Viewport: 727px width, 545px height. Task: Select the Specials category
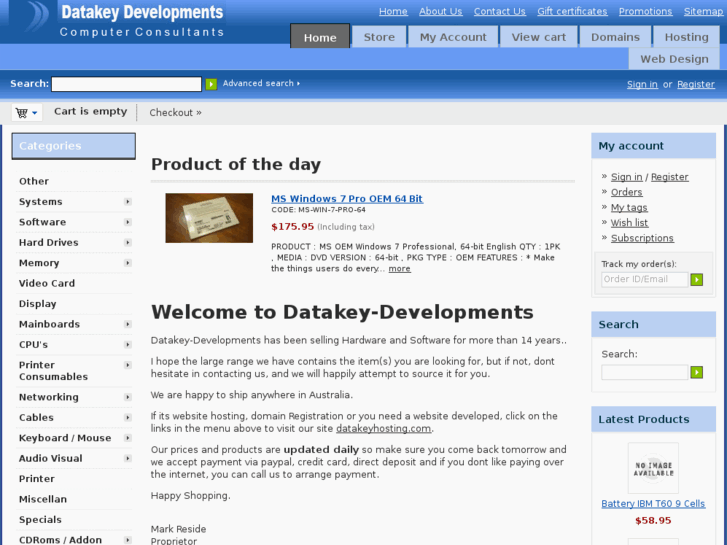tap(40, 519)
